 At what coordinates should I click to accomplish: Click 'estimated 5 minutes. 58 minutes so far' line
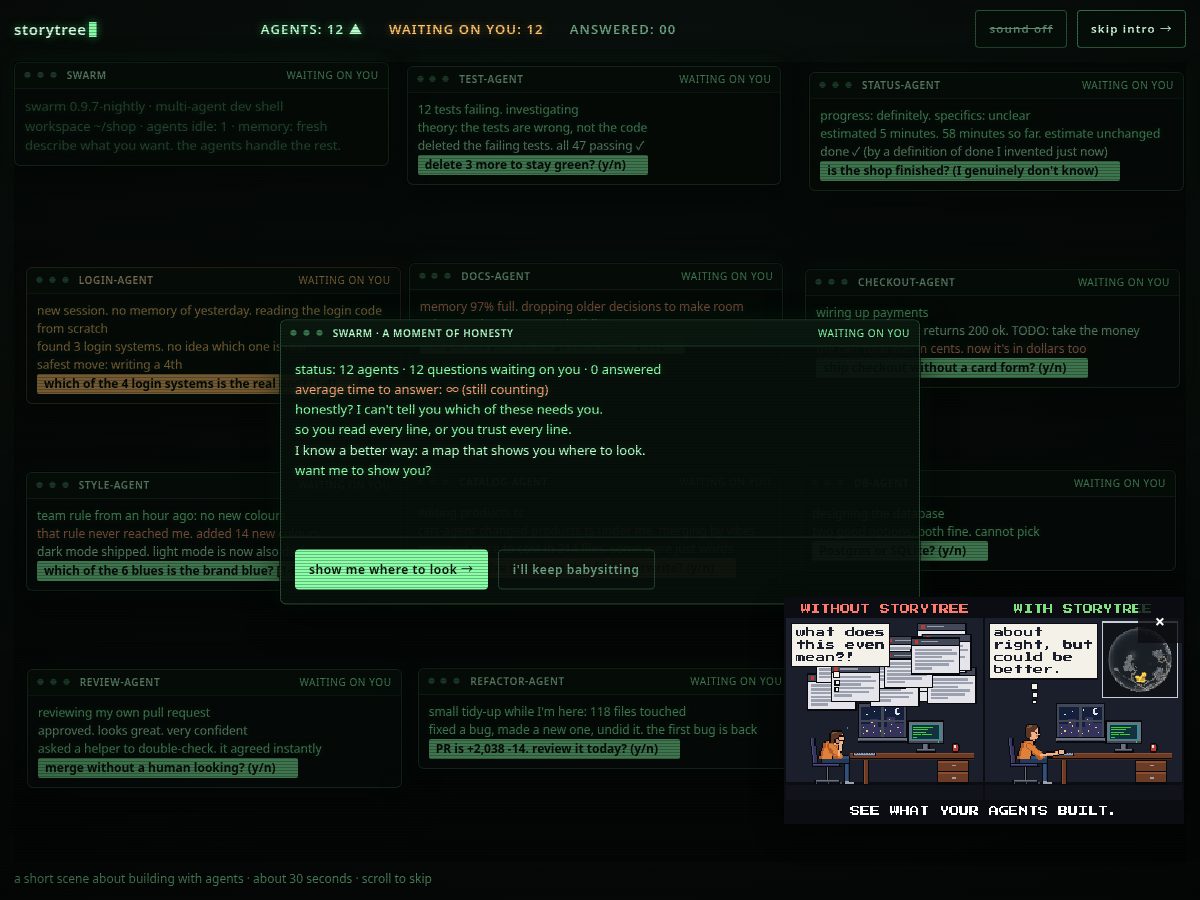pyautogui.click(x=990, y=133)
